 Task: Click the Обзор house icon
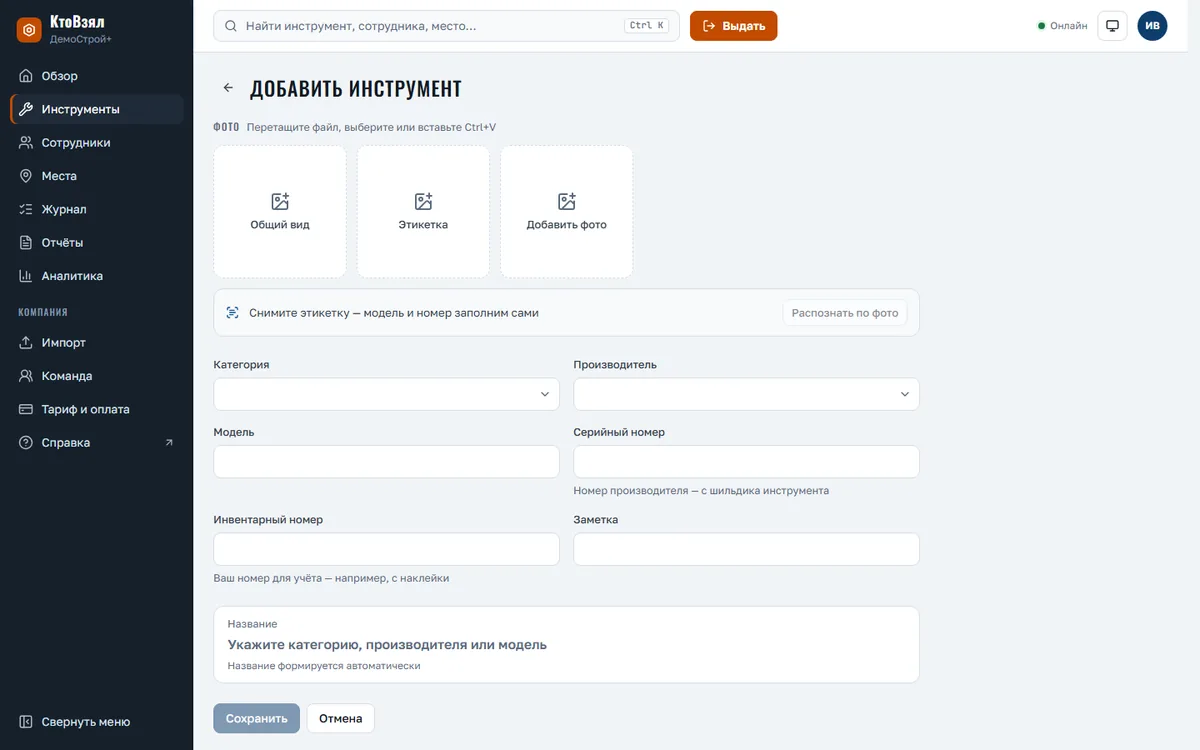(x=26, y=76)
